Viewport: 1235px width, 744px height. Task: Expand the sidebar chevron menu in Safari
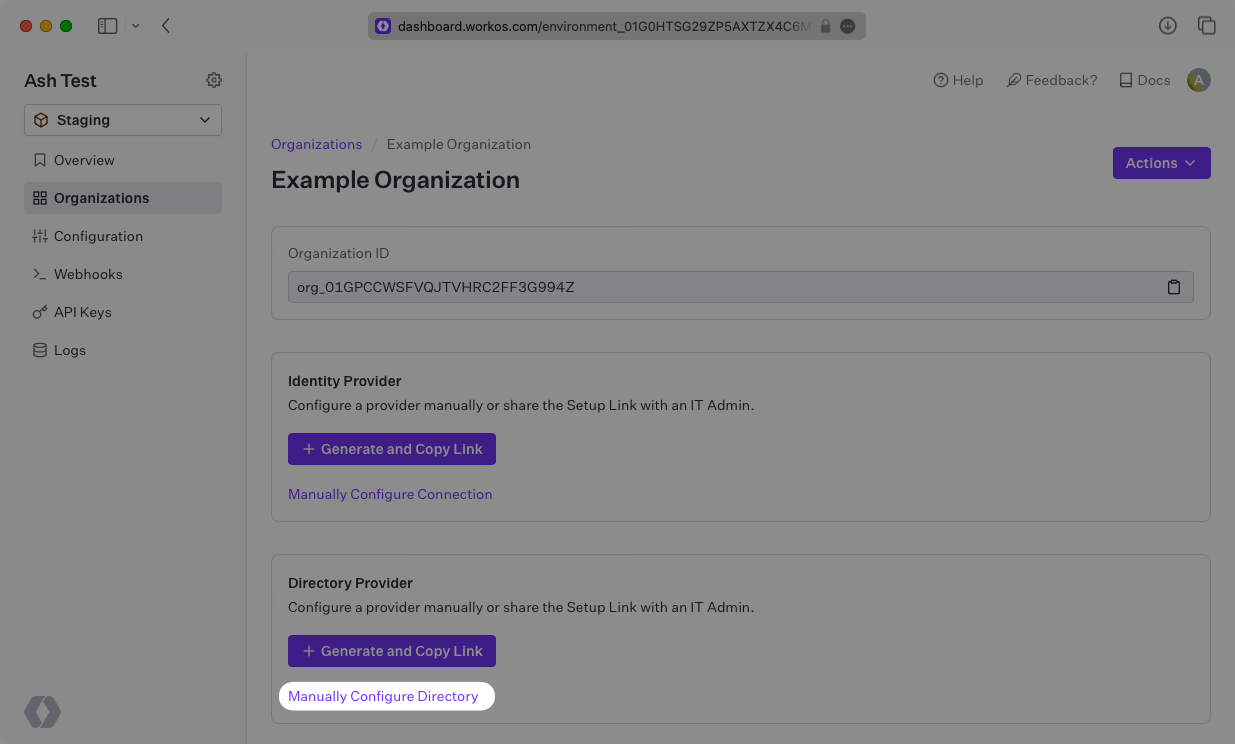136,26
